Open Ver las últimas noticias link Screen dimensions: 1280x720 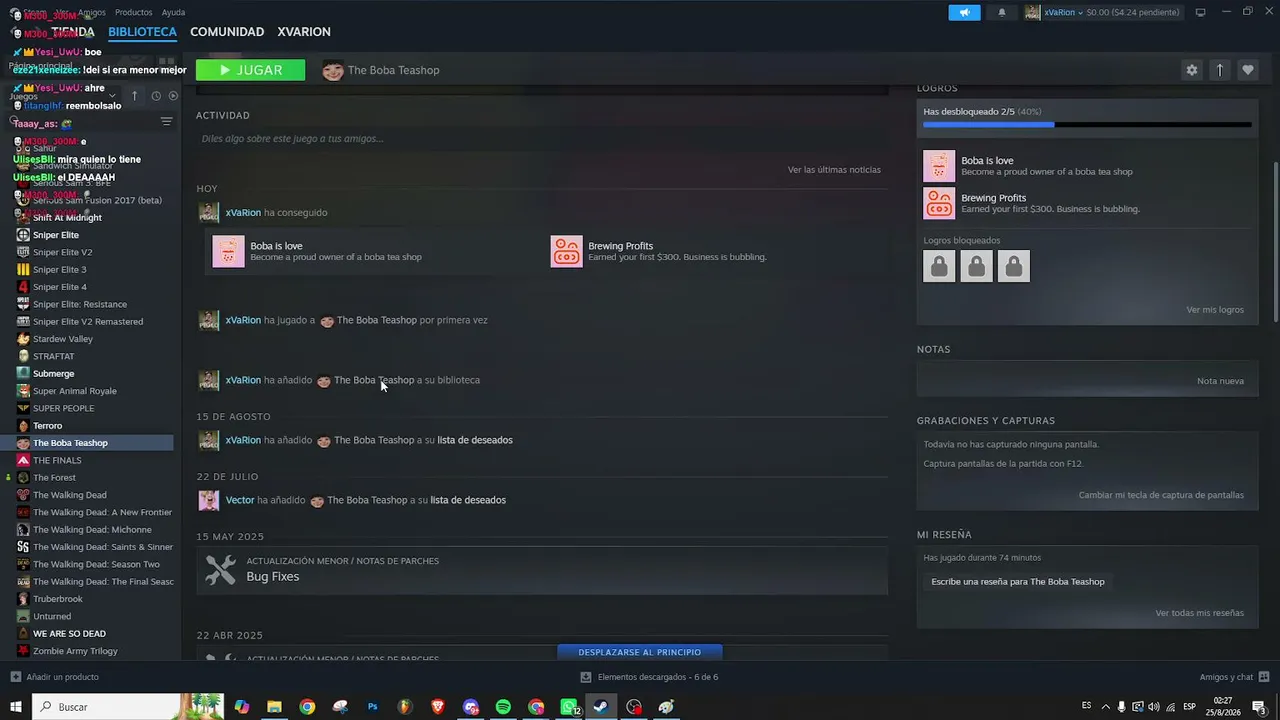(834, 170)
